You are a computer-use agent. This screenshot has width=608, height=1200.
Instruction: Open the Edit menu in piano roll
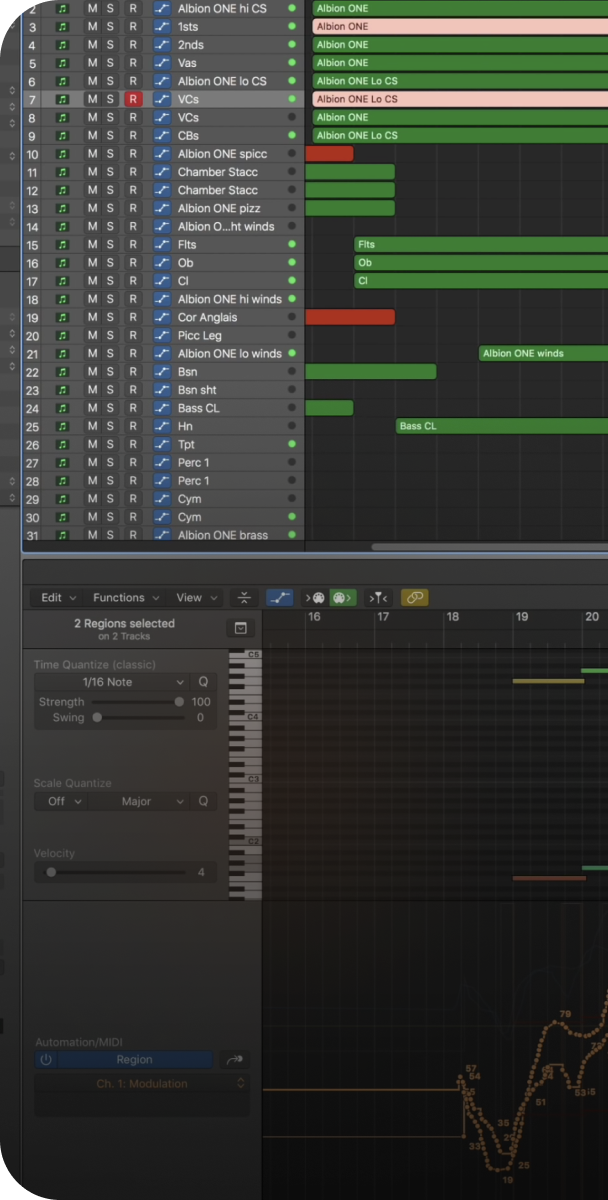pos(59,598)
